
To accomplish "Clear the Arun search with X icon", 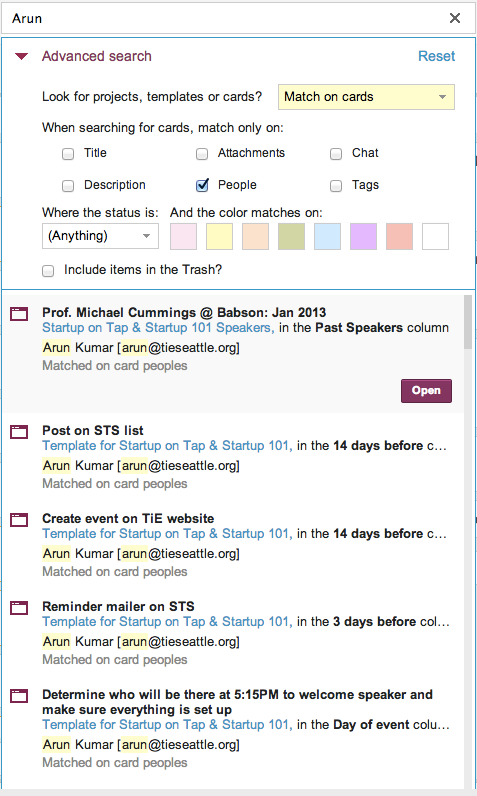I will pos(455,18).
